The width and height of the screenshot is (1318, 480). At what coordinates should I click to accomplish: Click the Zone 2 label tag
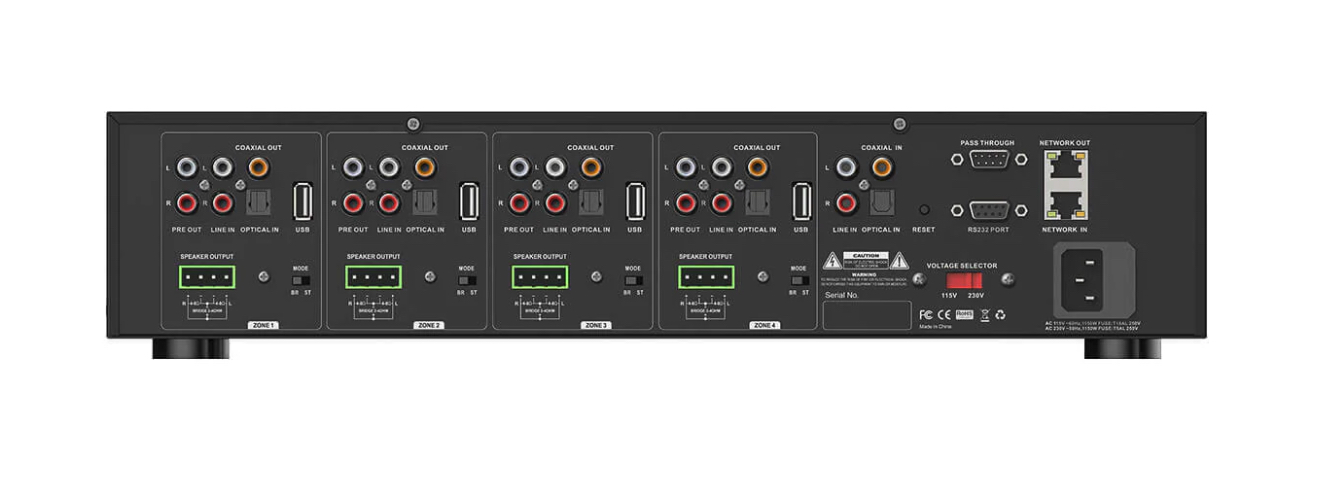coord(429,325)
